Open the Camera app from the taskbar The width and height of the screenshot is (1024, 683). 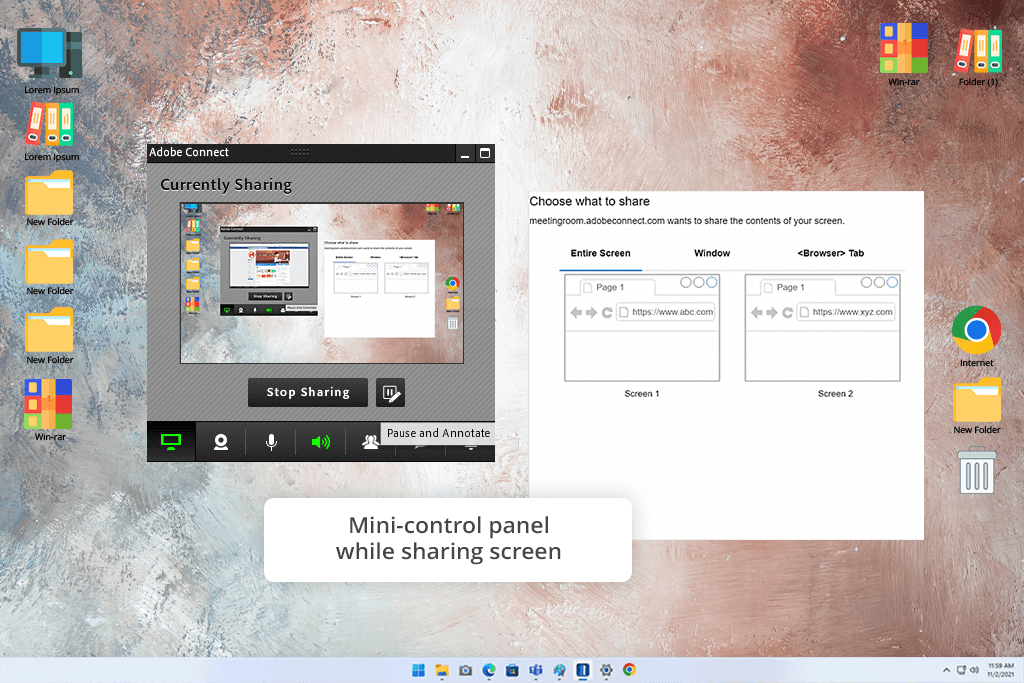click(466, 670)
